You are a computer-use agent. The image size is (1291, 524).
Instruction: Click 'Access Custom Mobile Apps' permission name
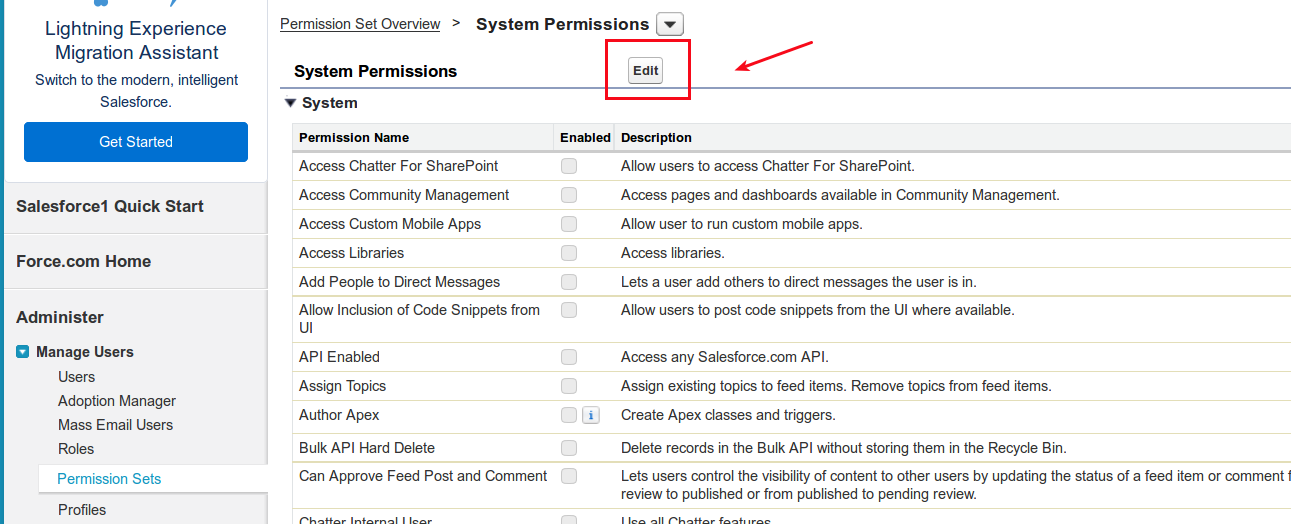tap(390, 224)
